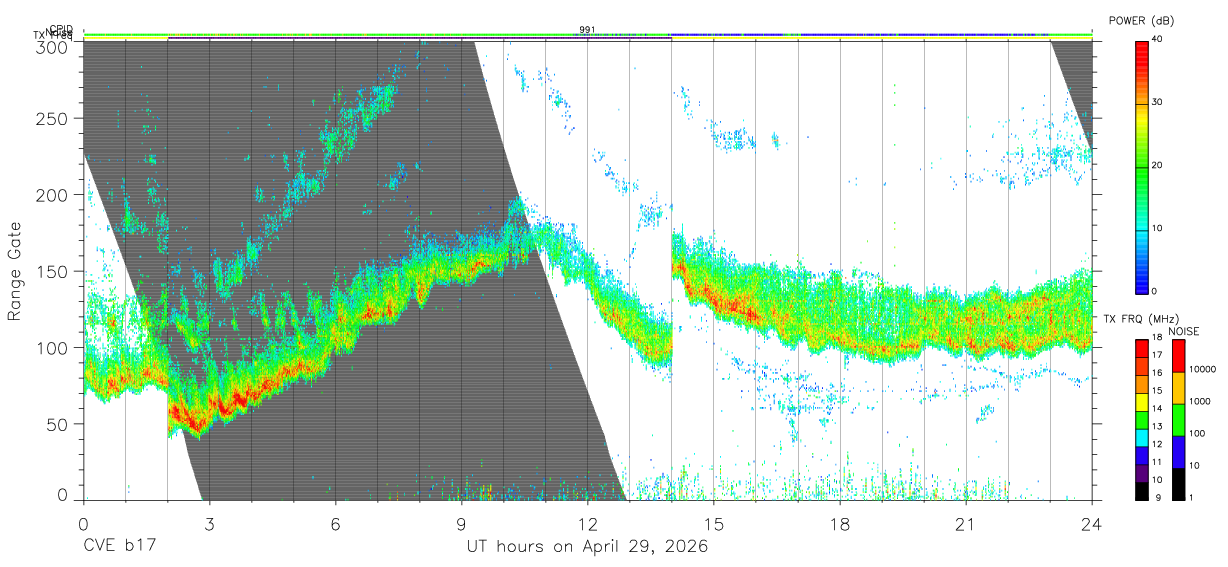Screen dimensions: 1228x567
Task: Click the Range Gate axis title
Action: [15, 271]
